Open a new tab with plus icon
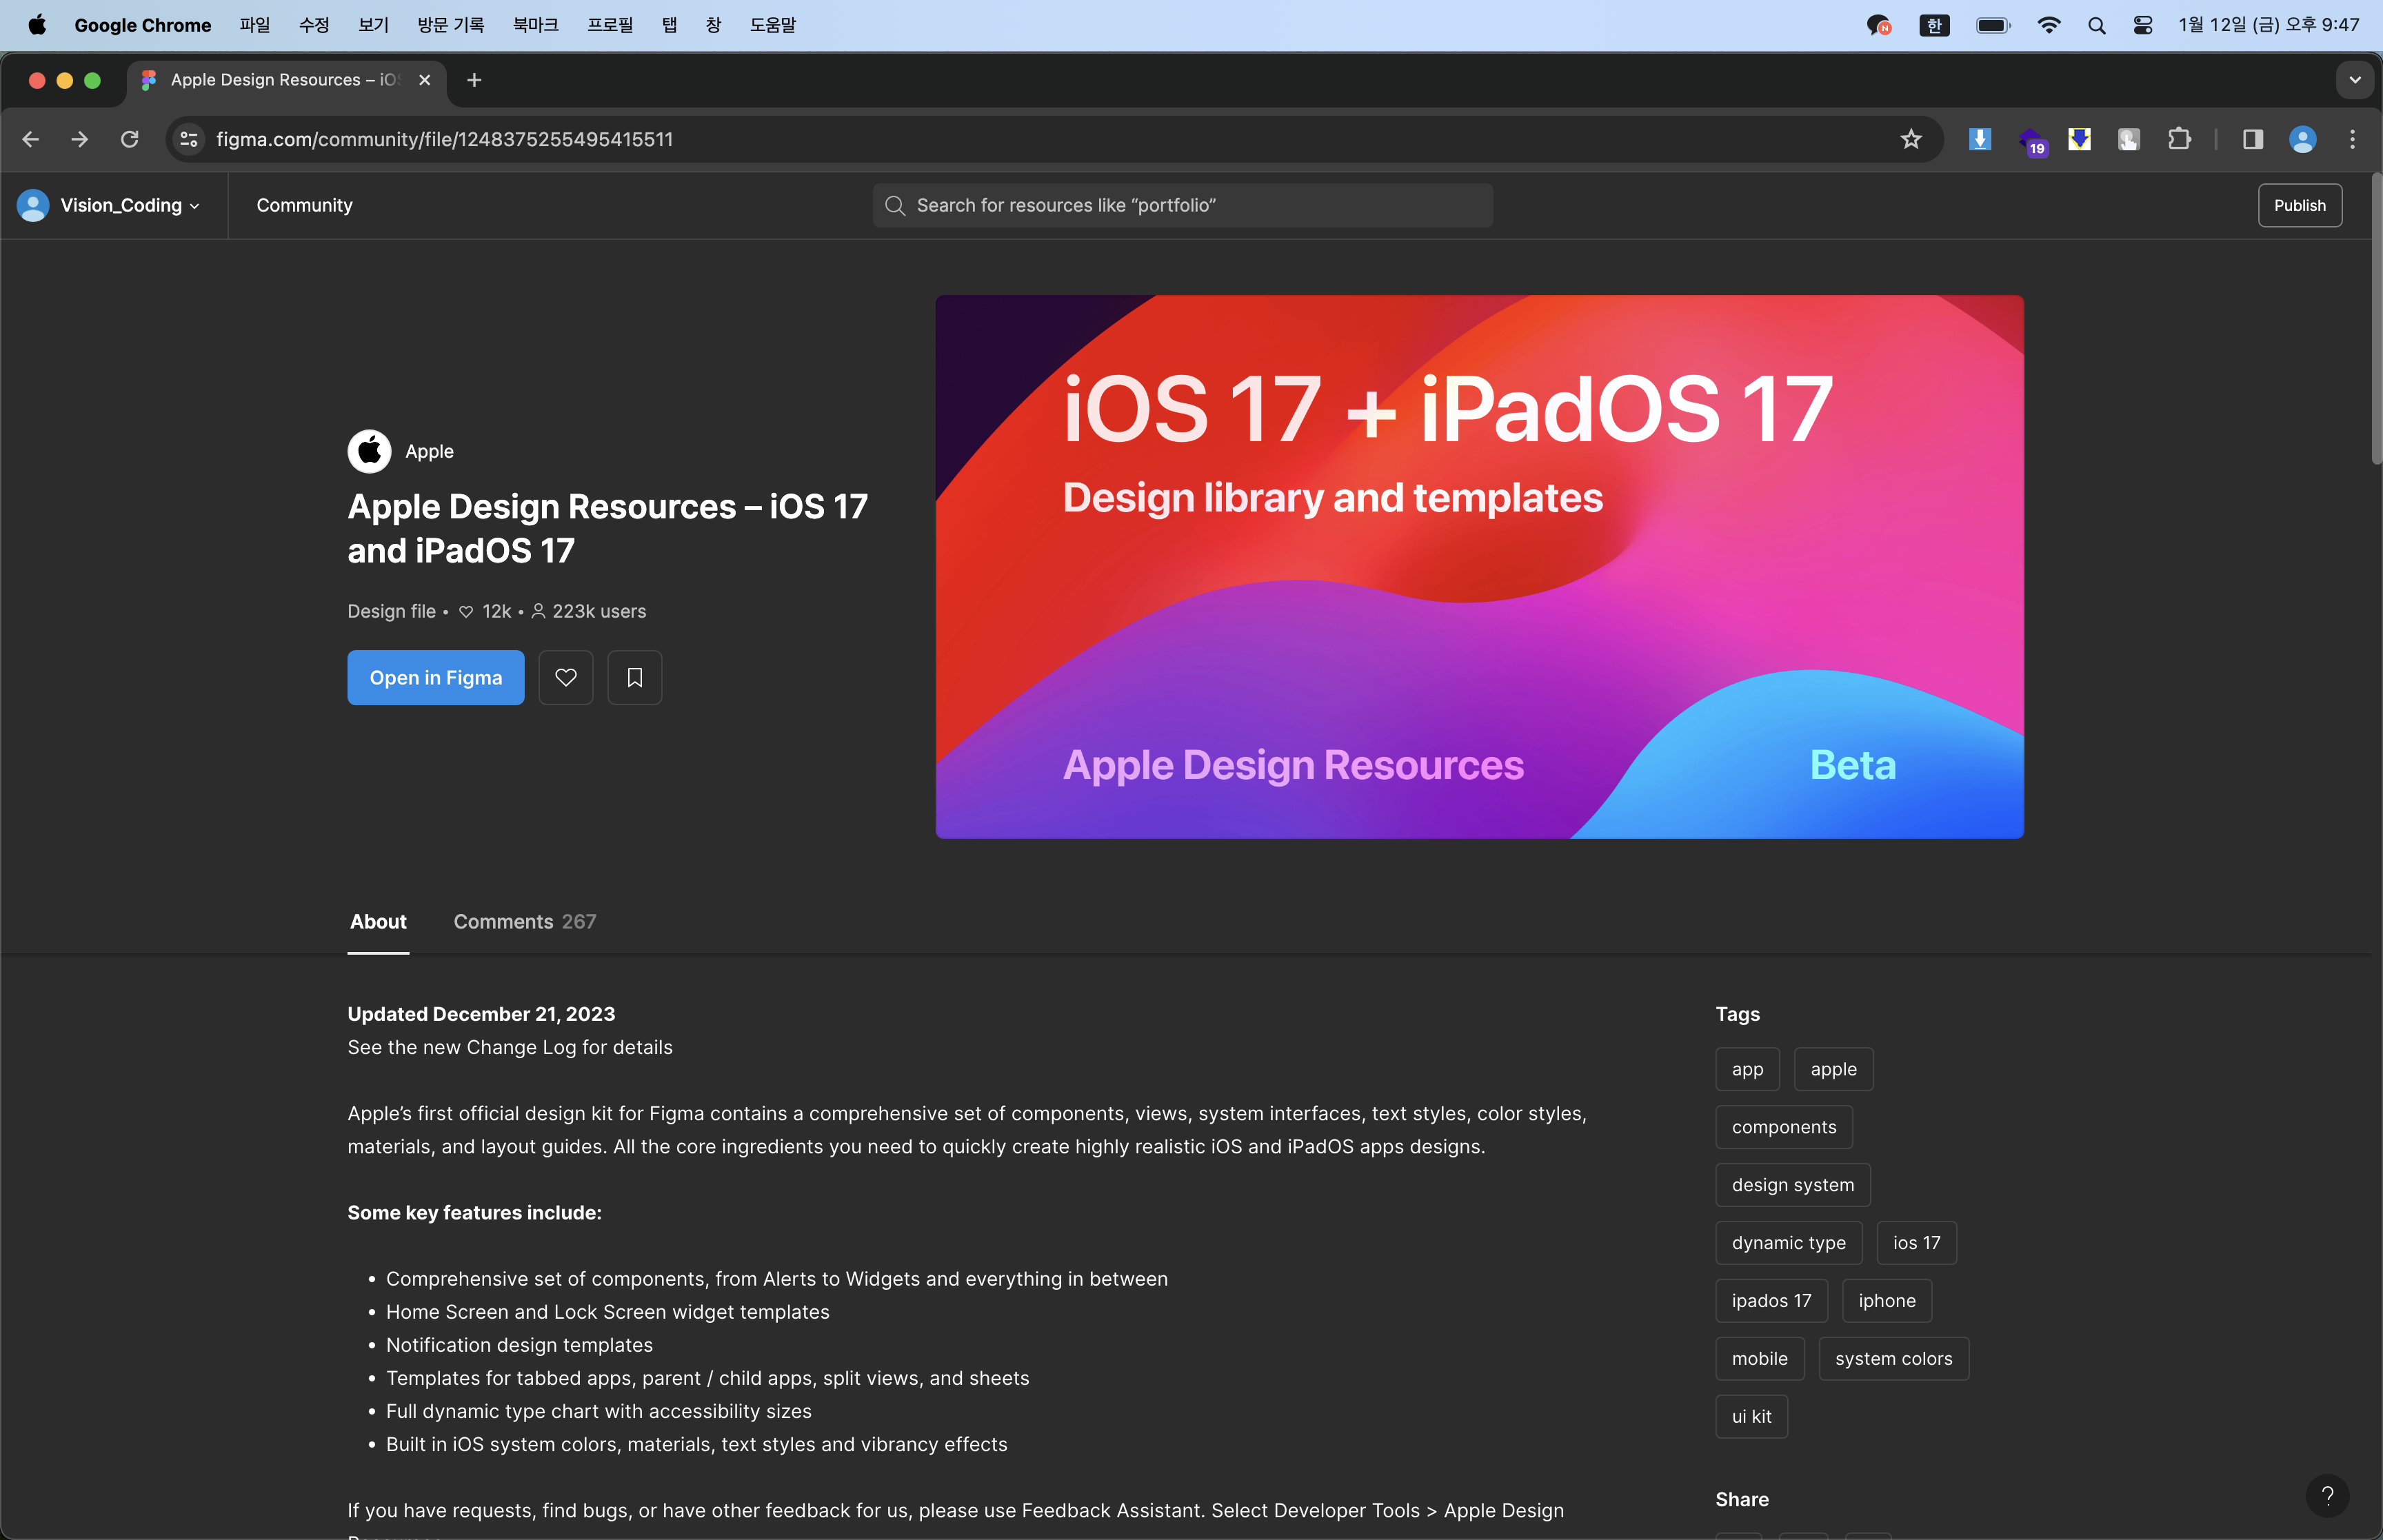 [x=474, y=80]
